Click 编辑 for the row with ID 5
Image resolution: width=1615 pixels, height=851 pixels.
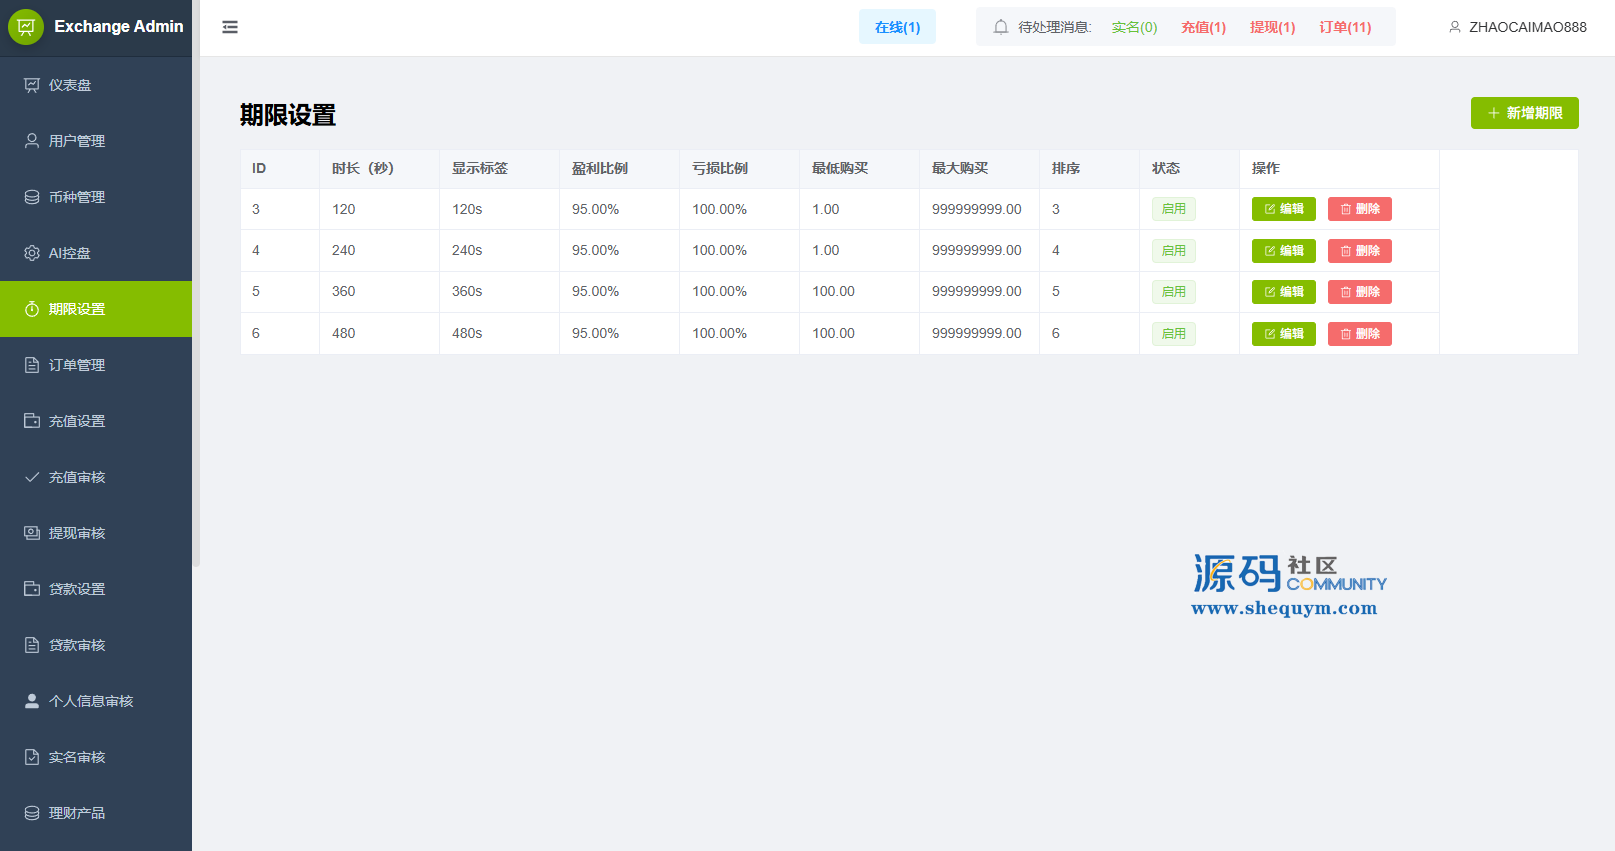pyautogui.click(x=1283, y=292)
